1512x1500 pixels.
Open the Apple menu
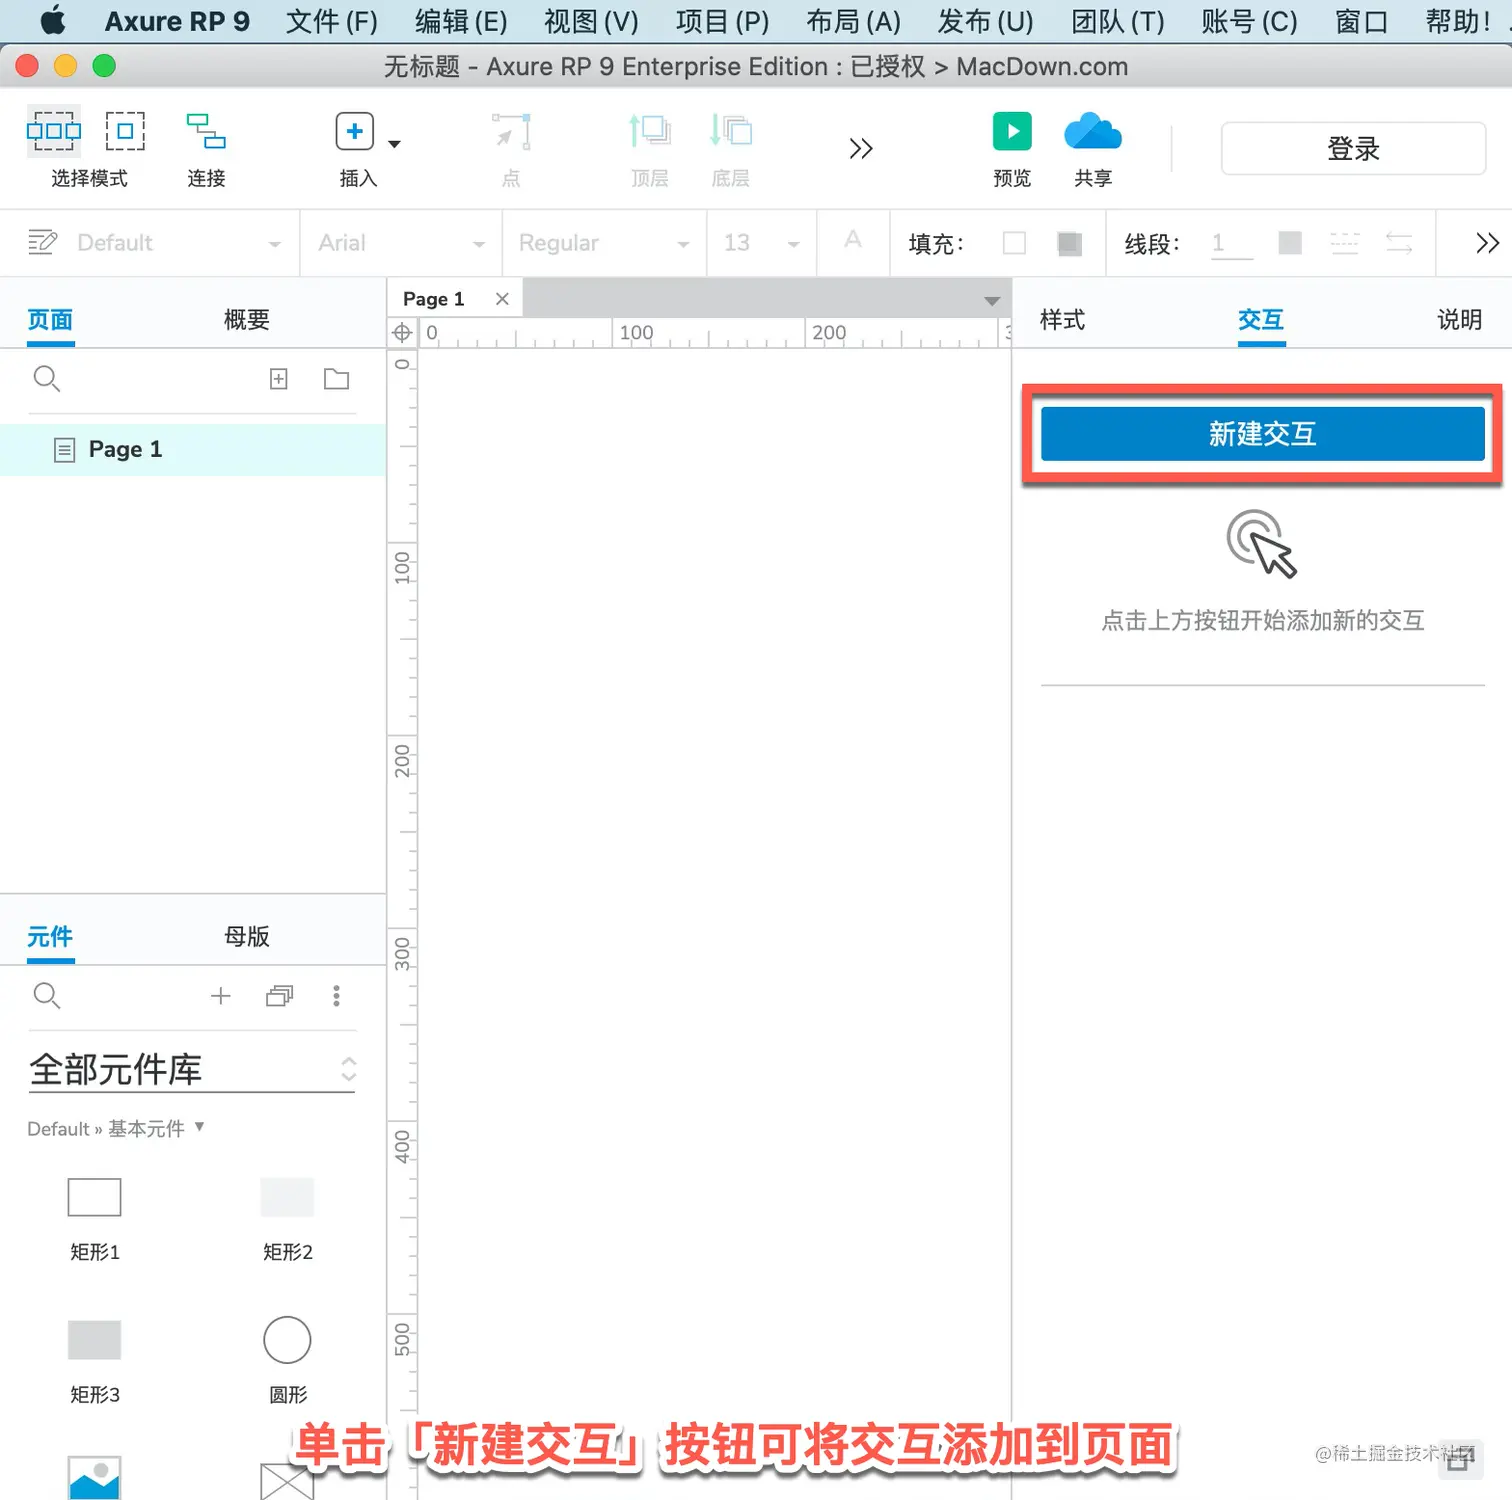[x=51, y=20]
